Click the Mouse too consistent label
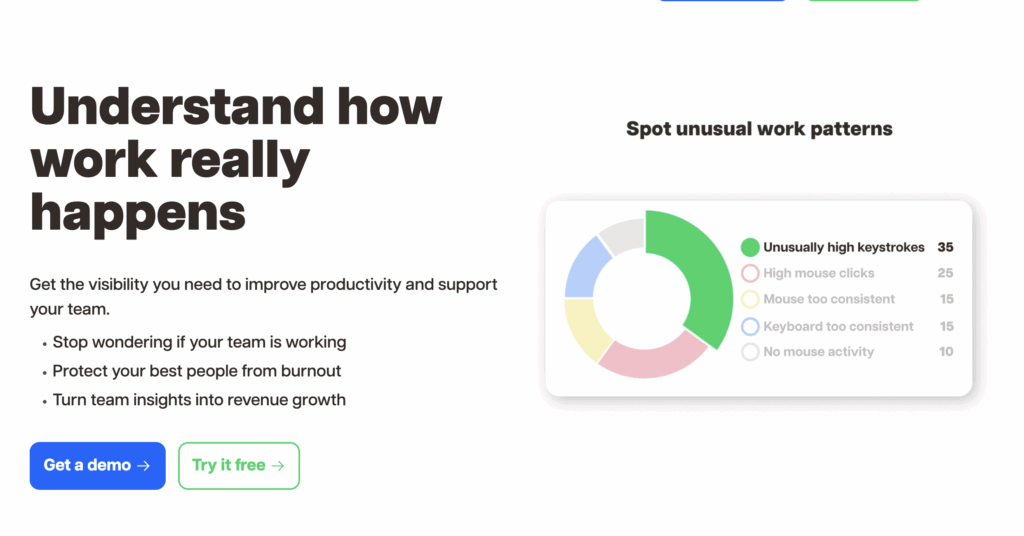This screenshot has width=1024, height=536. [x=829, y=299]
